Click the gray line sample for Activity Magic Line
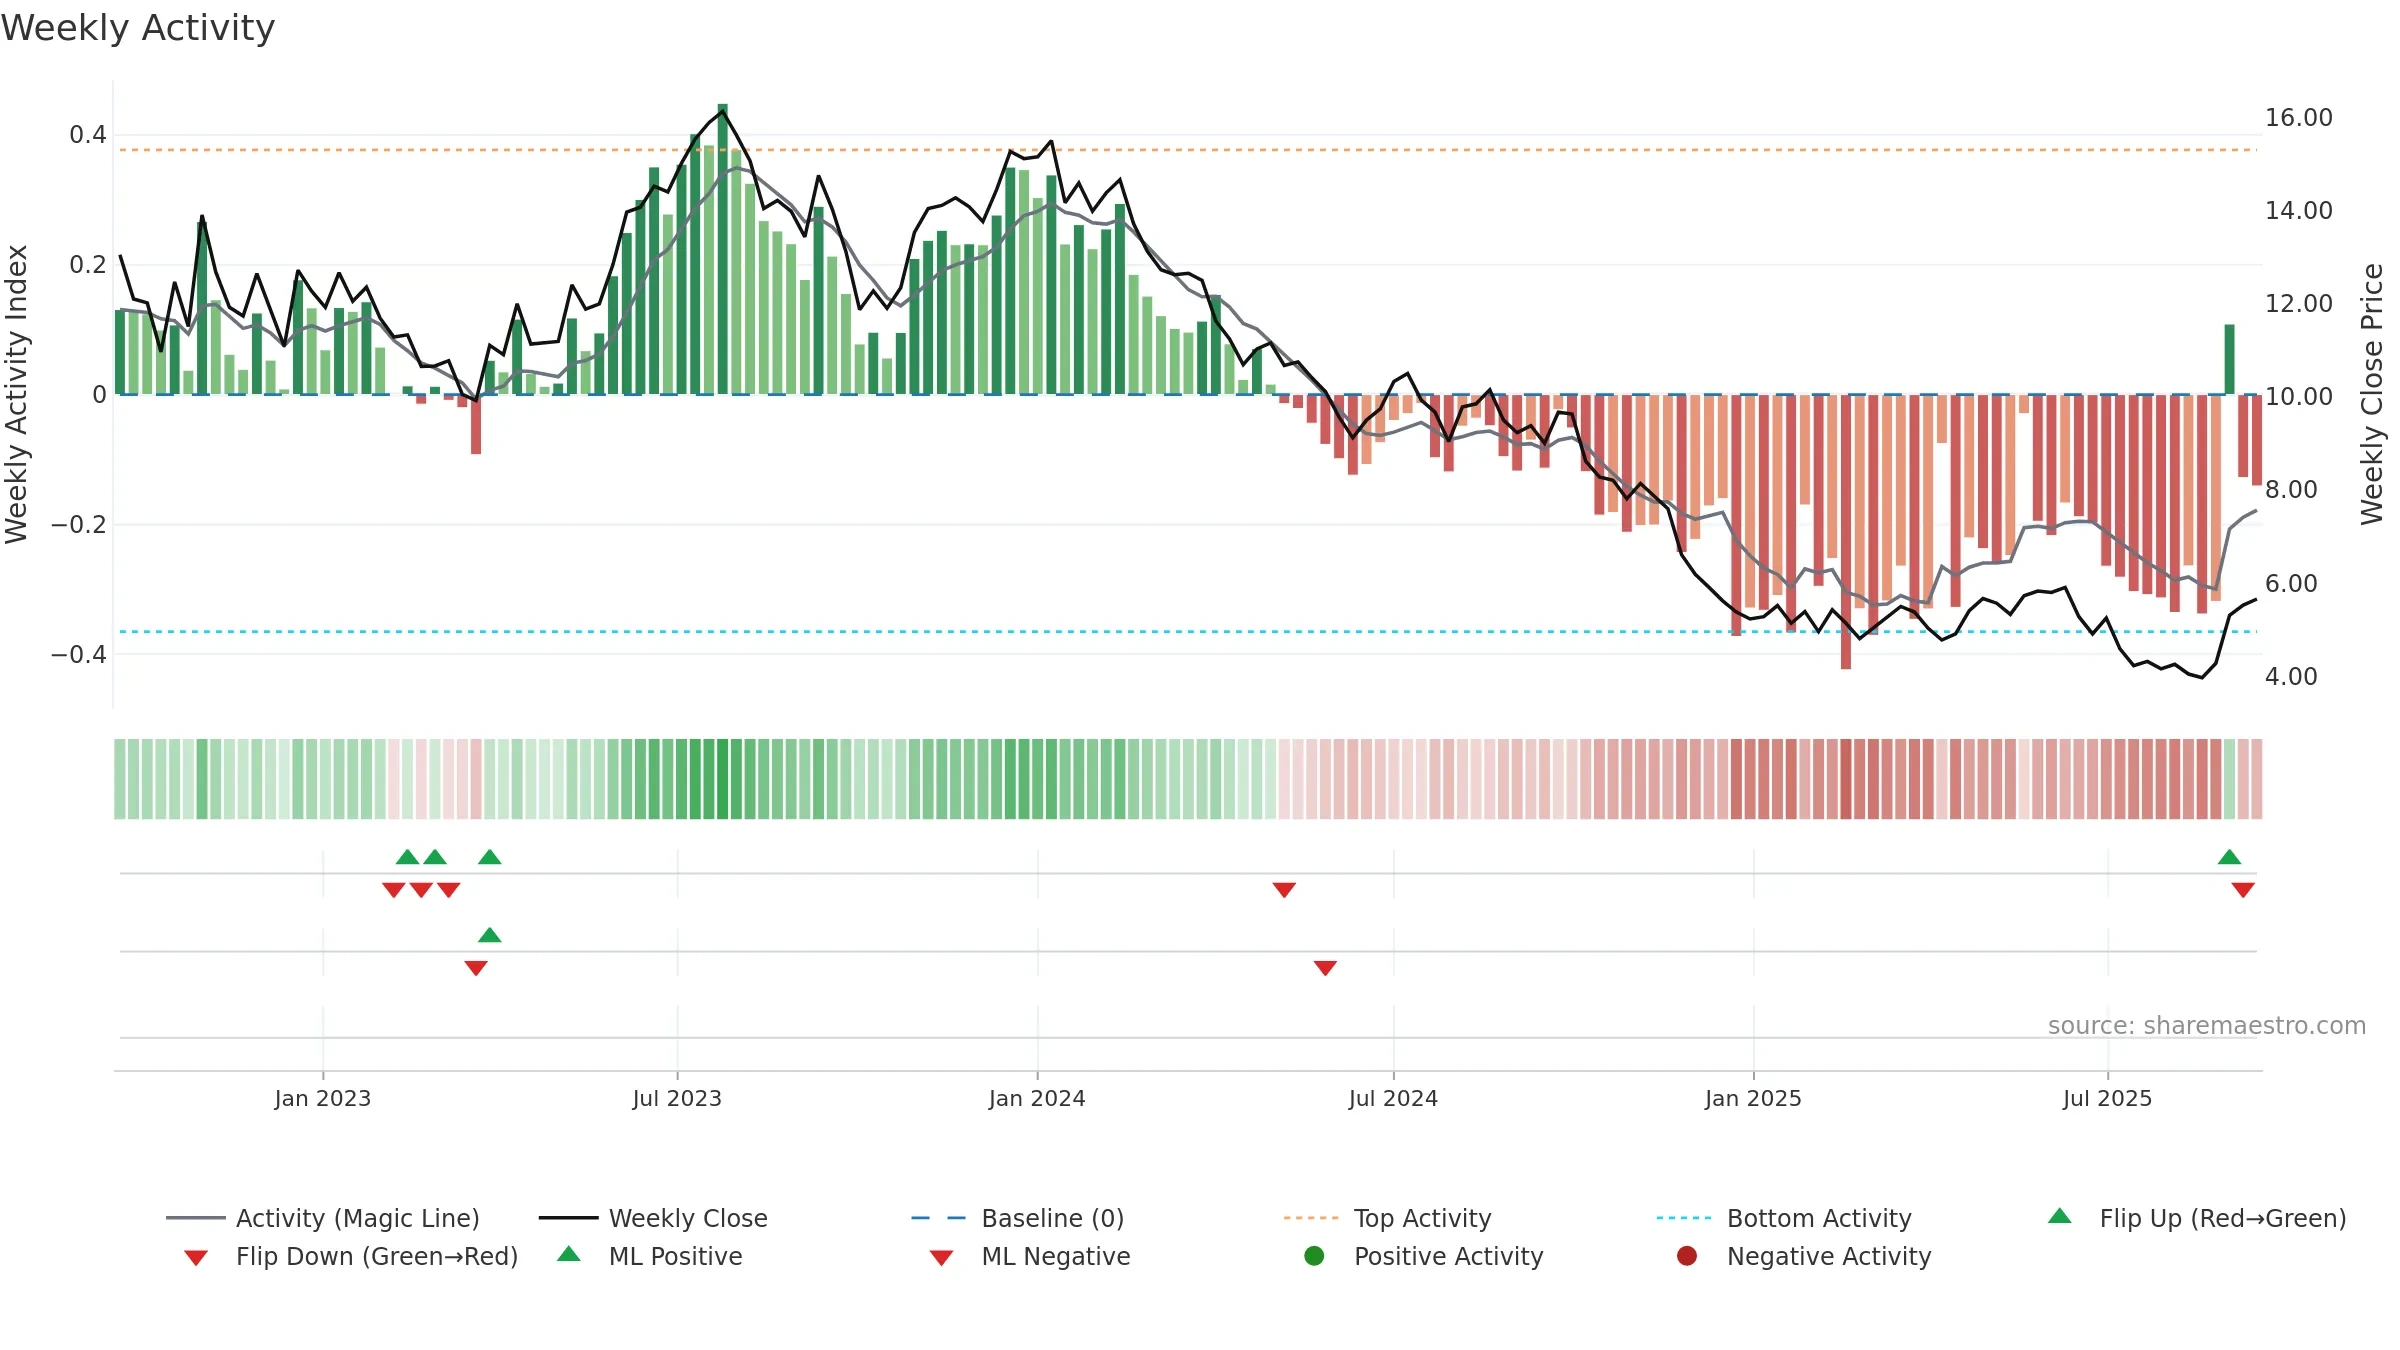The image size is (2400, 1350). 196,1218
